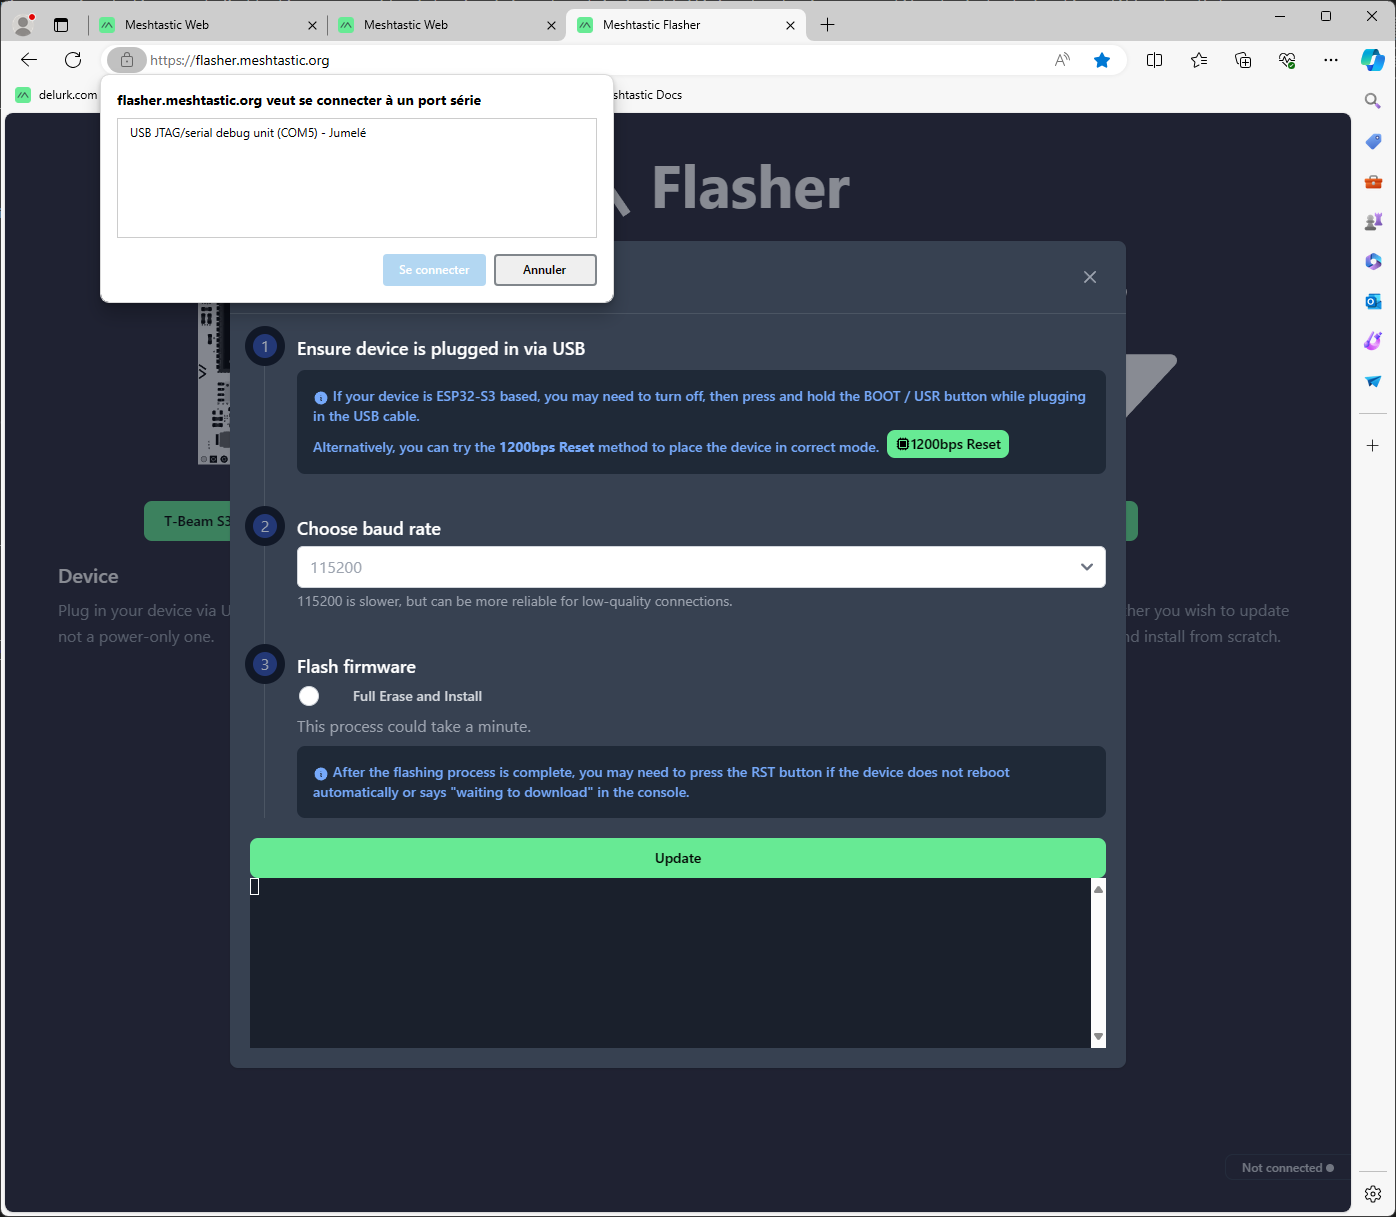Screen dimensions: 1396x1217
Task: Open the site information lock icon
Action: (x=127, y=60)
